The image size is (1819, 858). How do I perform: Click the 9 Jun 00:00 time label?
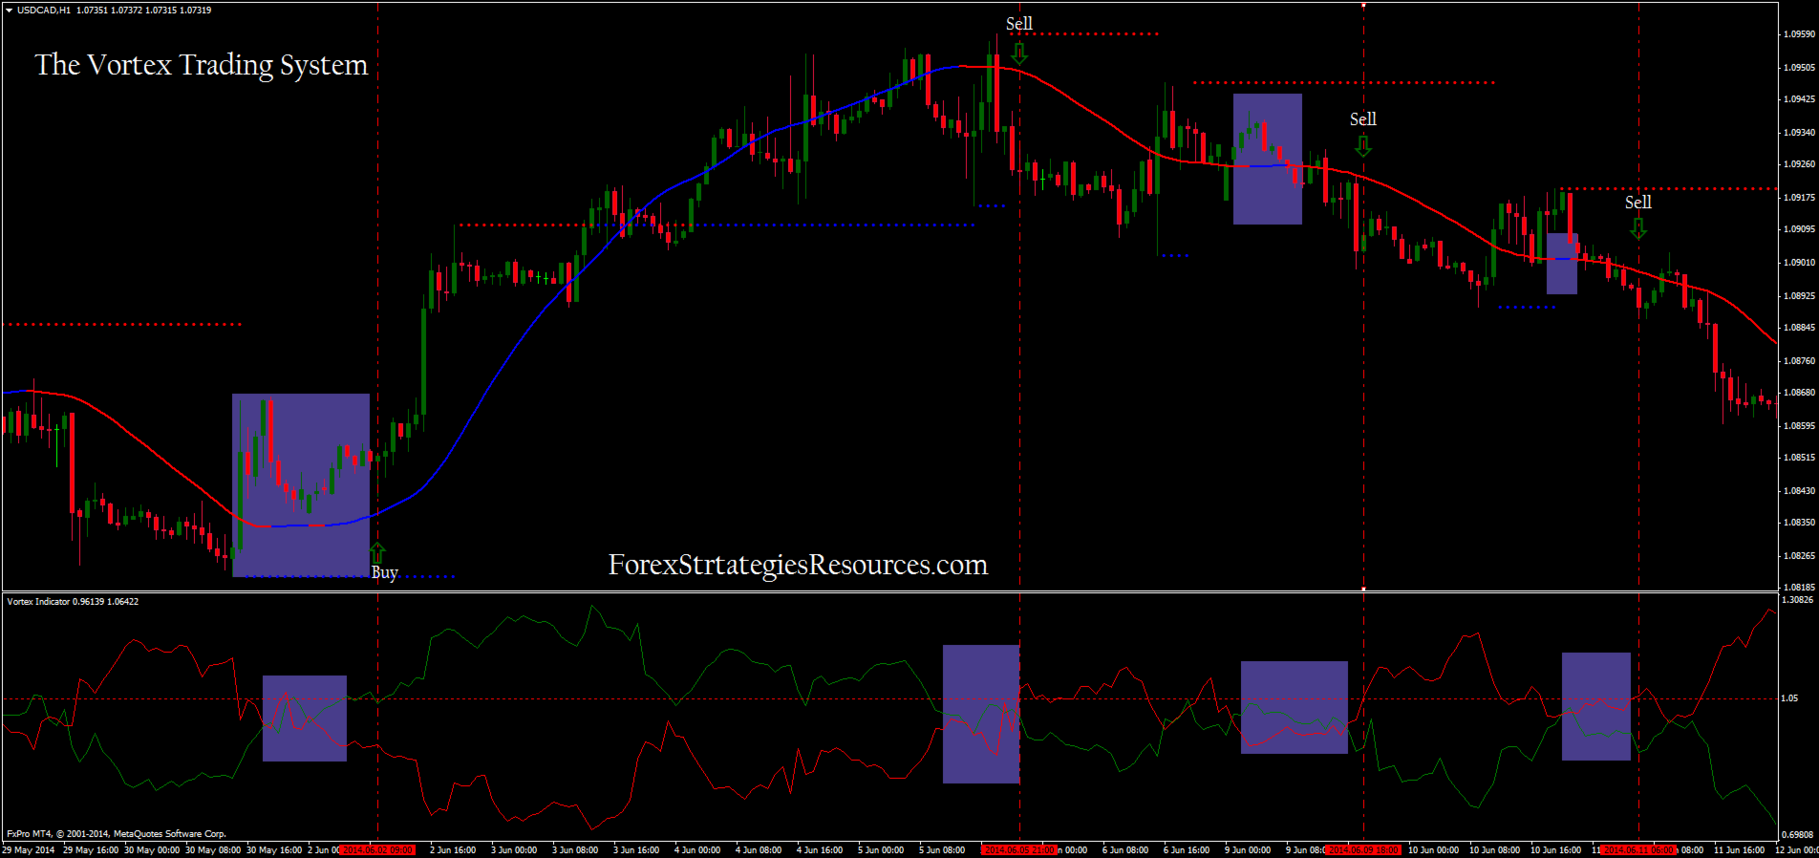click(1247, 850)
